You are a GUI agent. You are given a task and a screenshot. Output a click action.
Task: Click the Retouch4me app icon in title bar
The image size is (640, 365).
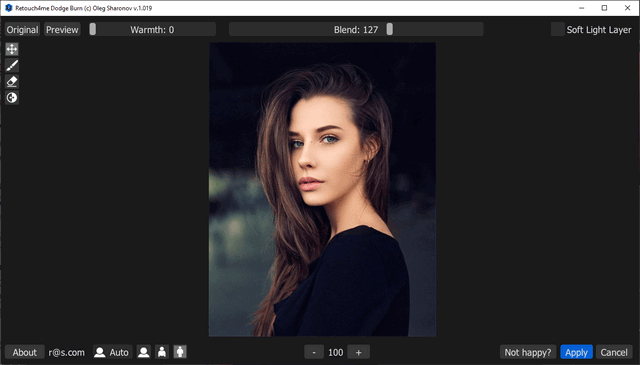click(9, 8)
